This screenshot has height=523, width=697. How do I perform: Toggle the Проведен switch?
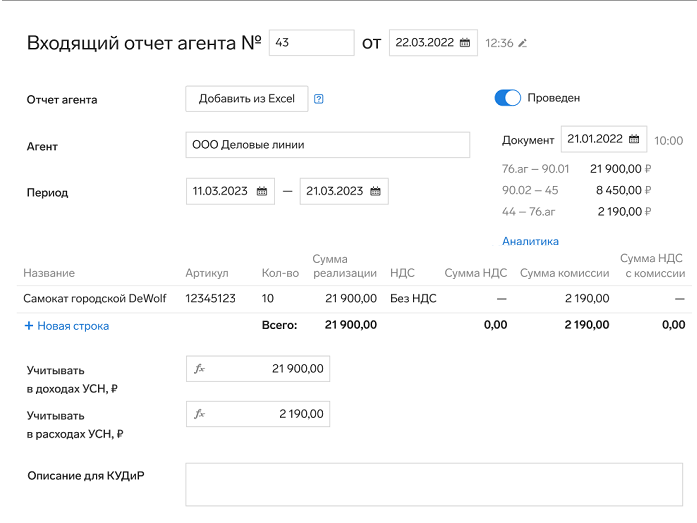(508, 98)
